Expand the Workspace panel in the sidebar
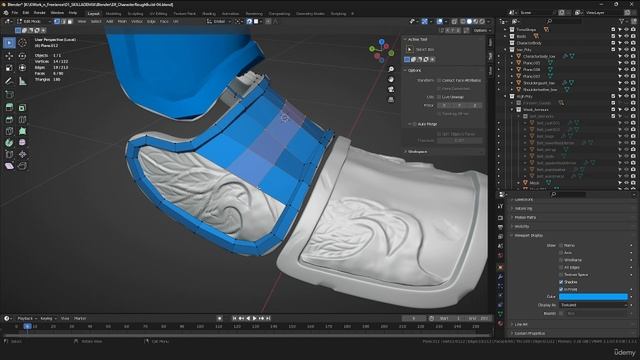Viewport: 640px width, 360px height. (417, 151)
